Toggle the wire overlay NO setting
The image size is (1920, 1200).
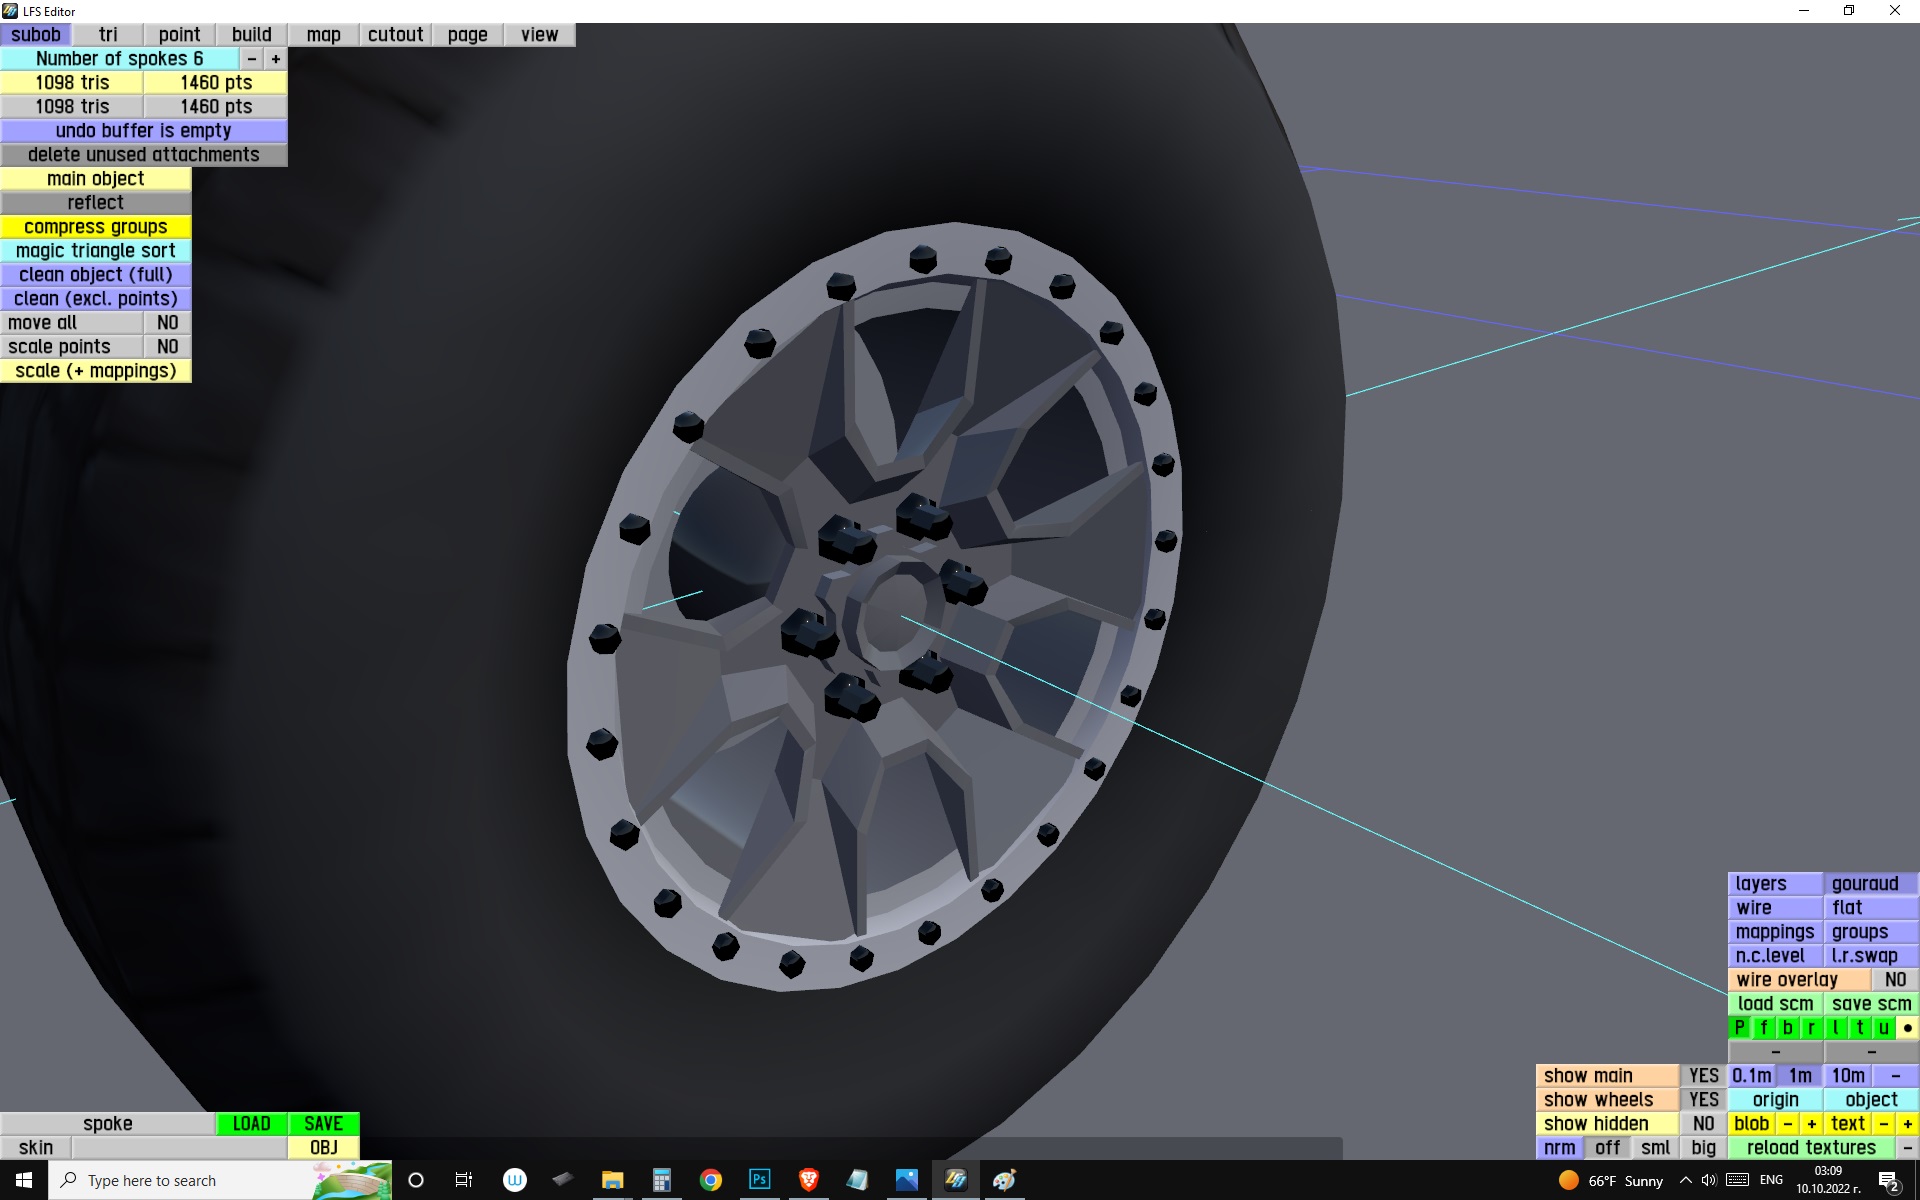click(x=1894, y=980)
